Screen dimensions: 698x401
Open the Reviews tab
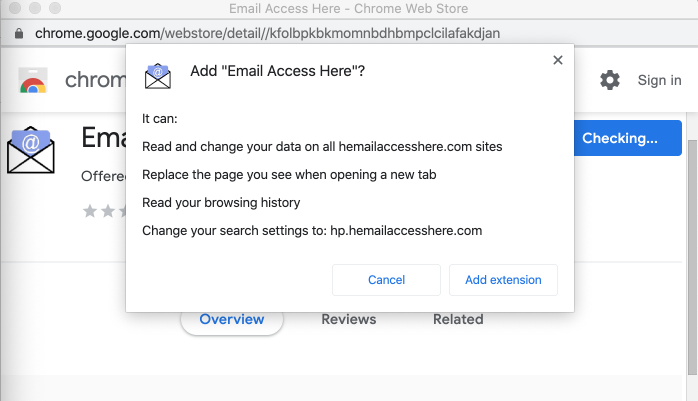tap(349, 320)
